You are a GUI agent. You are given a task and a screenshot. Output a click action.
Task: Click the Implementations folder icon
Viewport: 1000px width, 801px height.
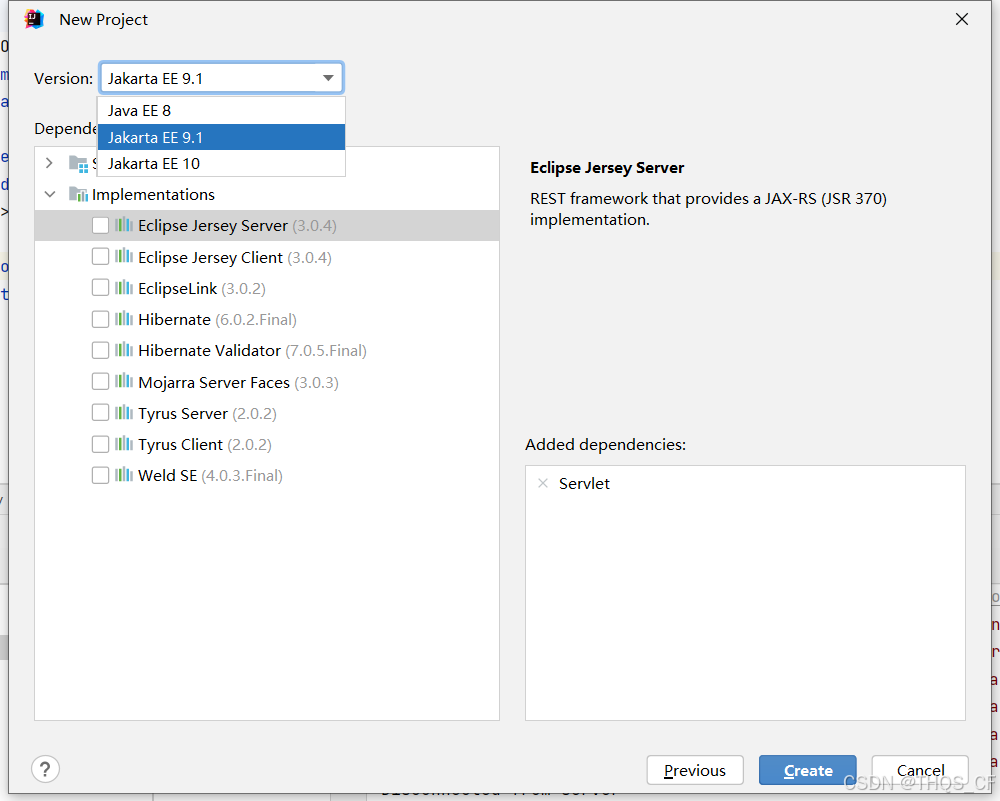[x=78, y=194]
